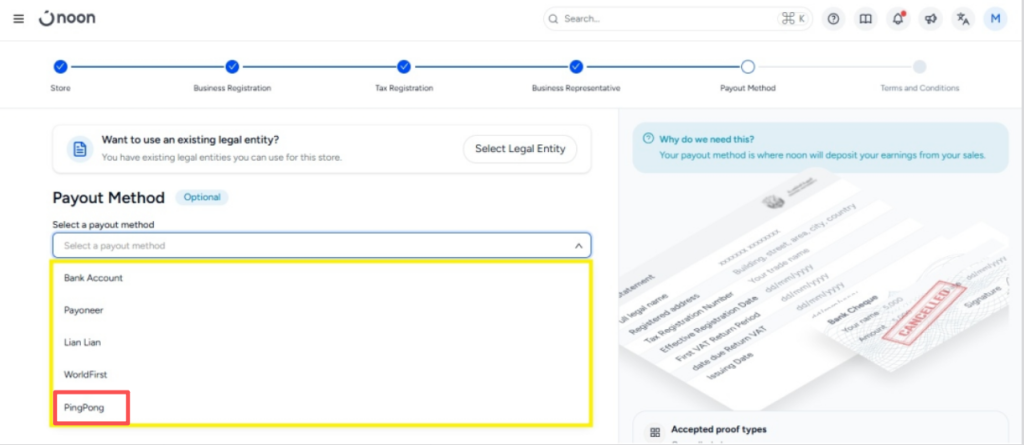The height and width of the screenshot is (445, 1024).
Task: Click the Optional badge
Action: [202, 197]
